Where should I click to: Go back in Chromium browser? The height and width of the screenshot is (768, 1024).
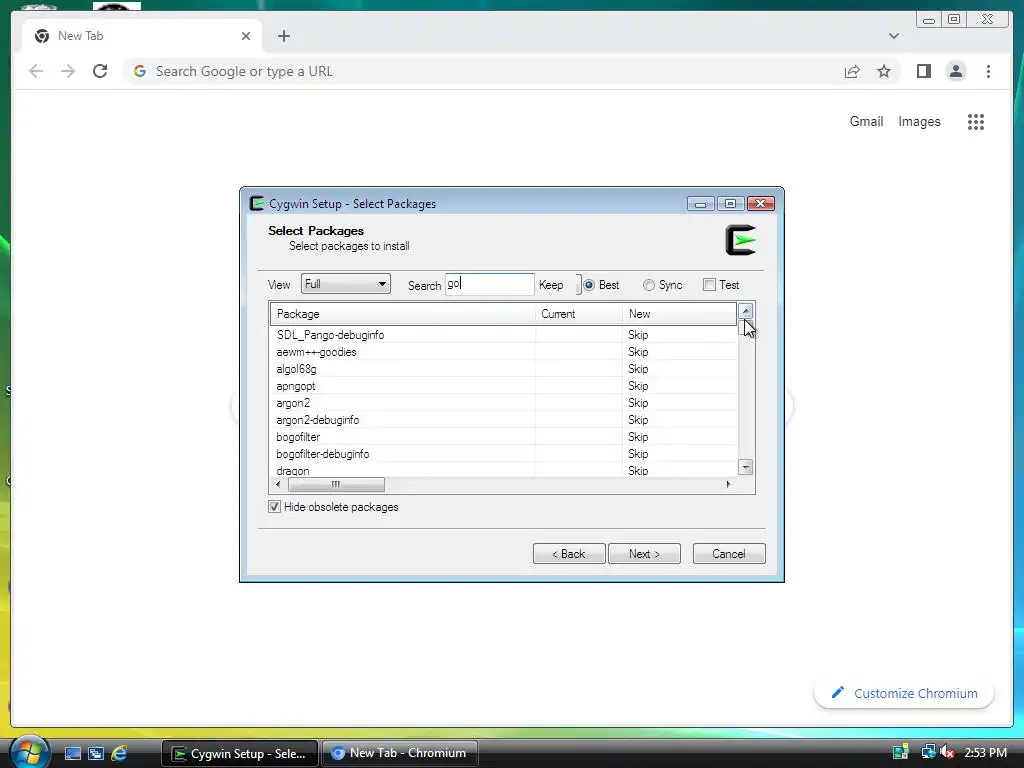click(36, 71)
